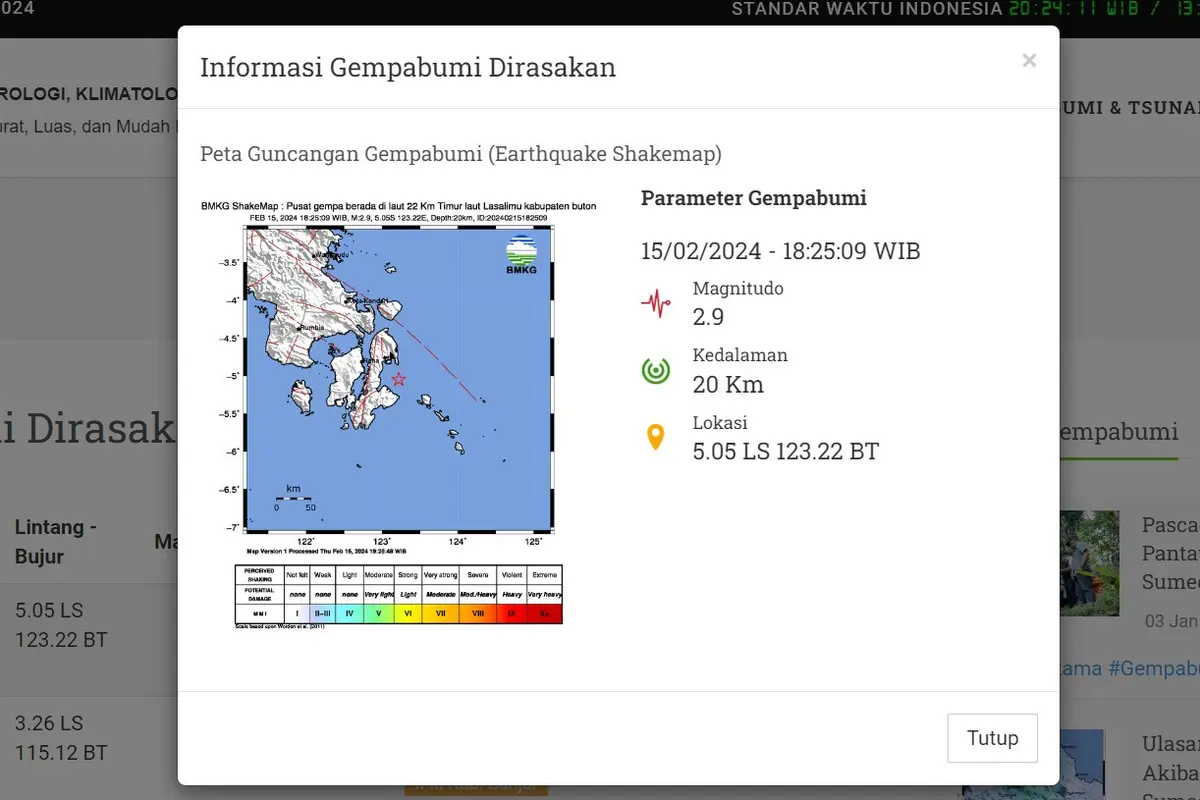Click the orange location pin icon

(x=656, y=437)
